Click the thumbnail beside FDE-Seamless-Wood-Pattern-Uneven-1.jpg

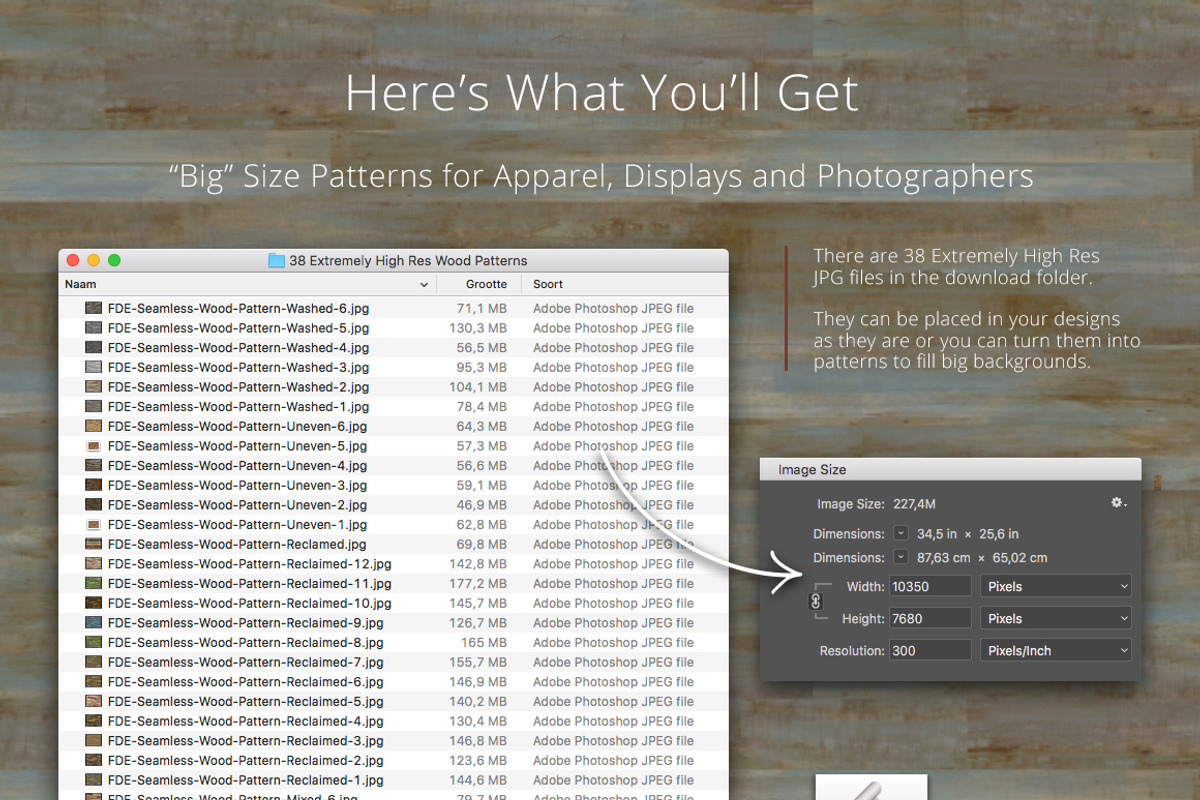[x=93, y=524]
